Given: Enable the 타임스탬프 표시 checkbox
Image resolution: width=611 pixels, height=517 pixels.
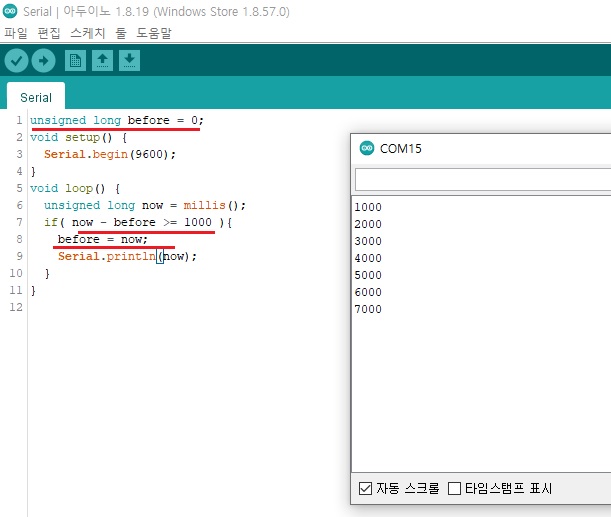Looking at the screenshot, I should pyautogui.click(x=454, y=488).
